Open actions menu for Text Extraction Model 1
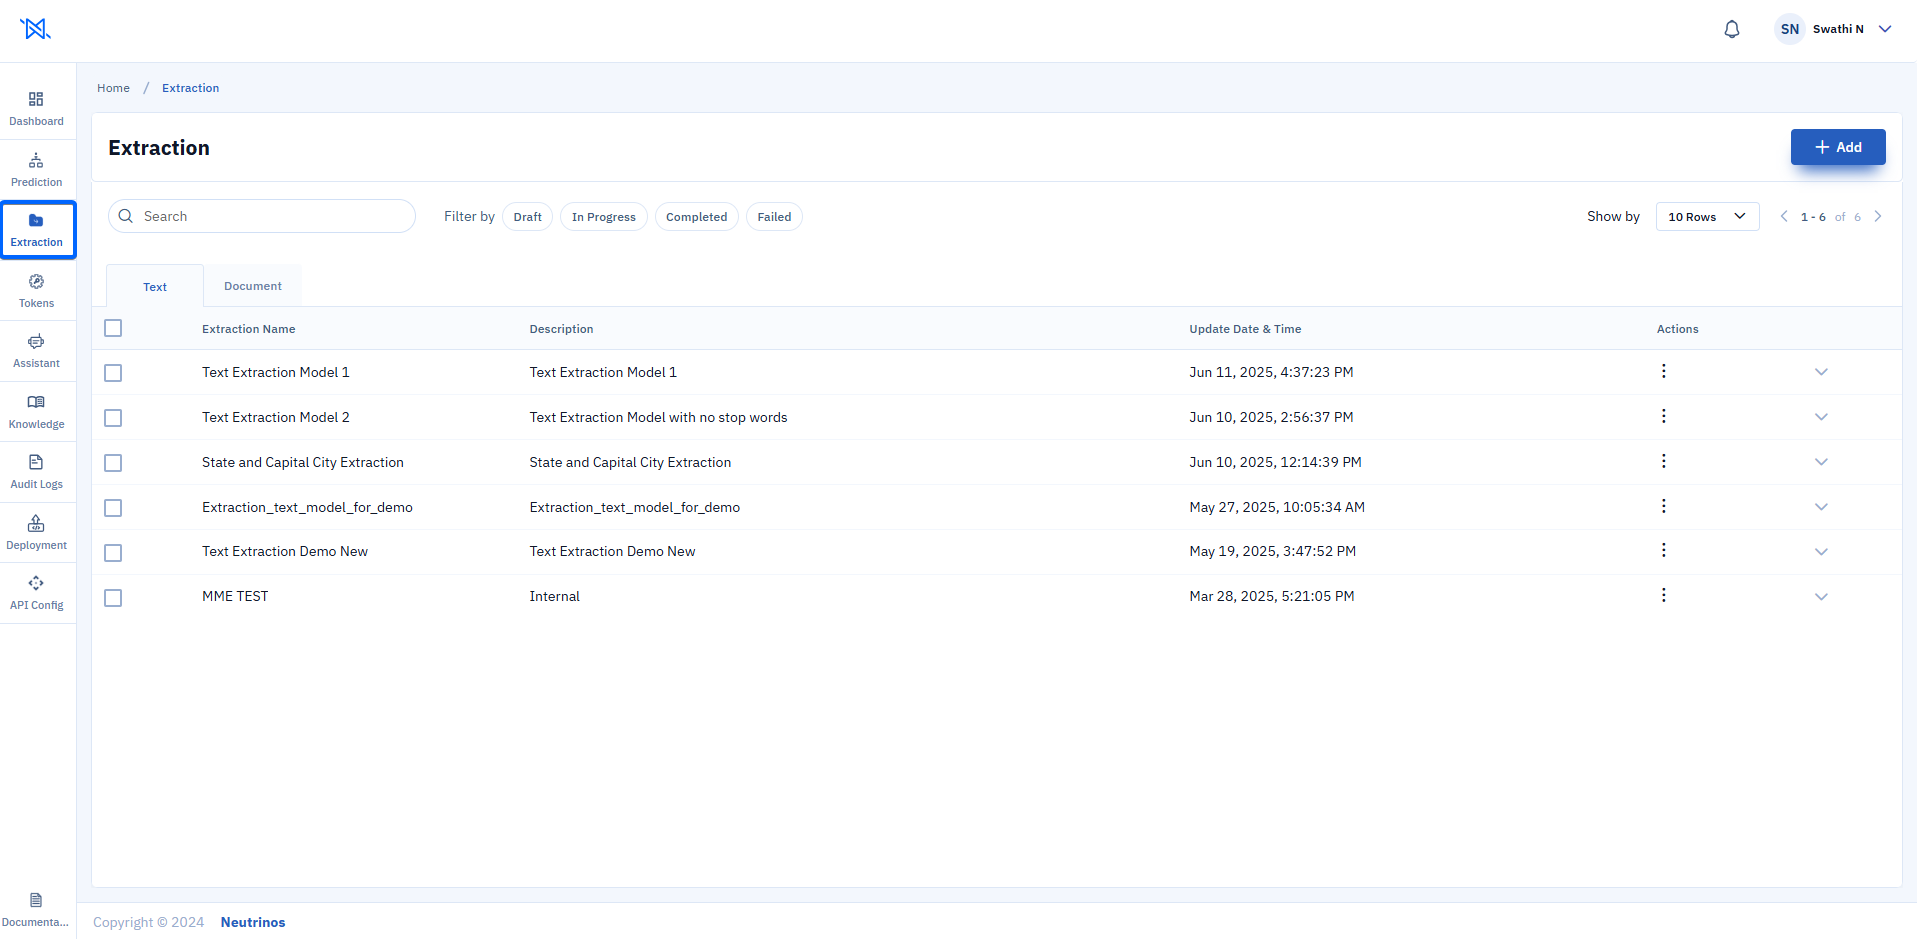The height and width of the screenshot is (939, 1917). 1663,371
